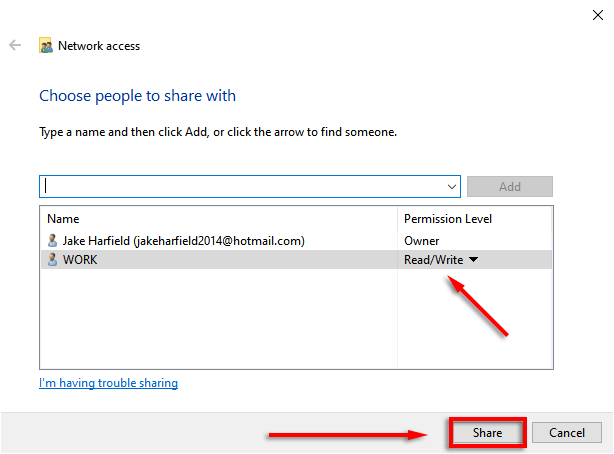Click the Name column header

(63, 218)
